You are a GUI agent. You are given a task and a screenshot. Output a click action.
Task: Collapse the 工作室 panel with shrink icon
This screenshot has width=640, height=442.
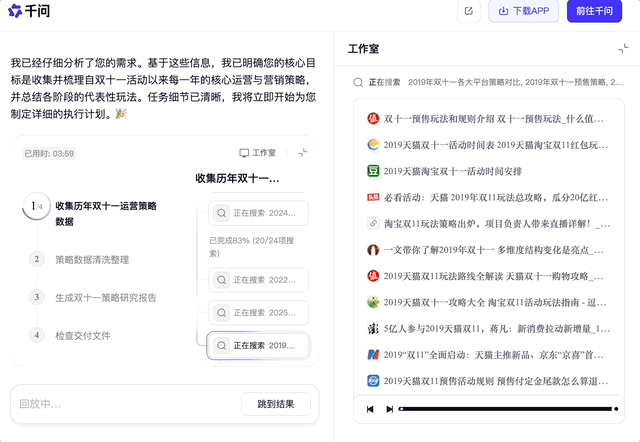(623, 49)
